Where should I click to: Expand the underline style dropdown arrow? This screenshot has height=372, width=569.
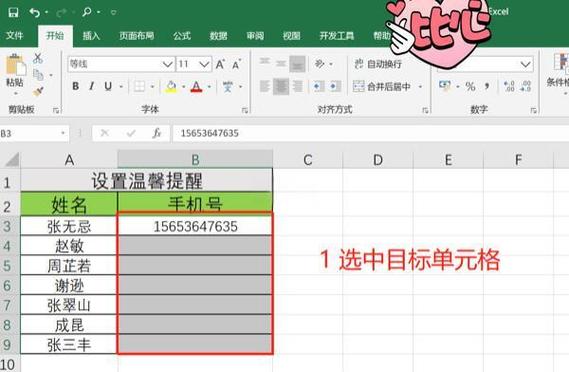point(121,86)
